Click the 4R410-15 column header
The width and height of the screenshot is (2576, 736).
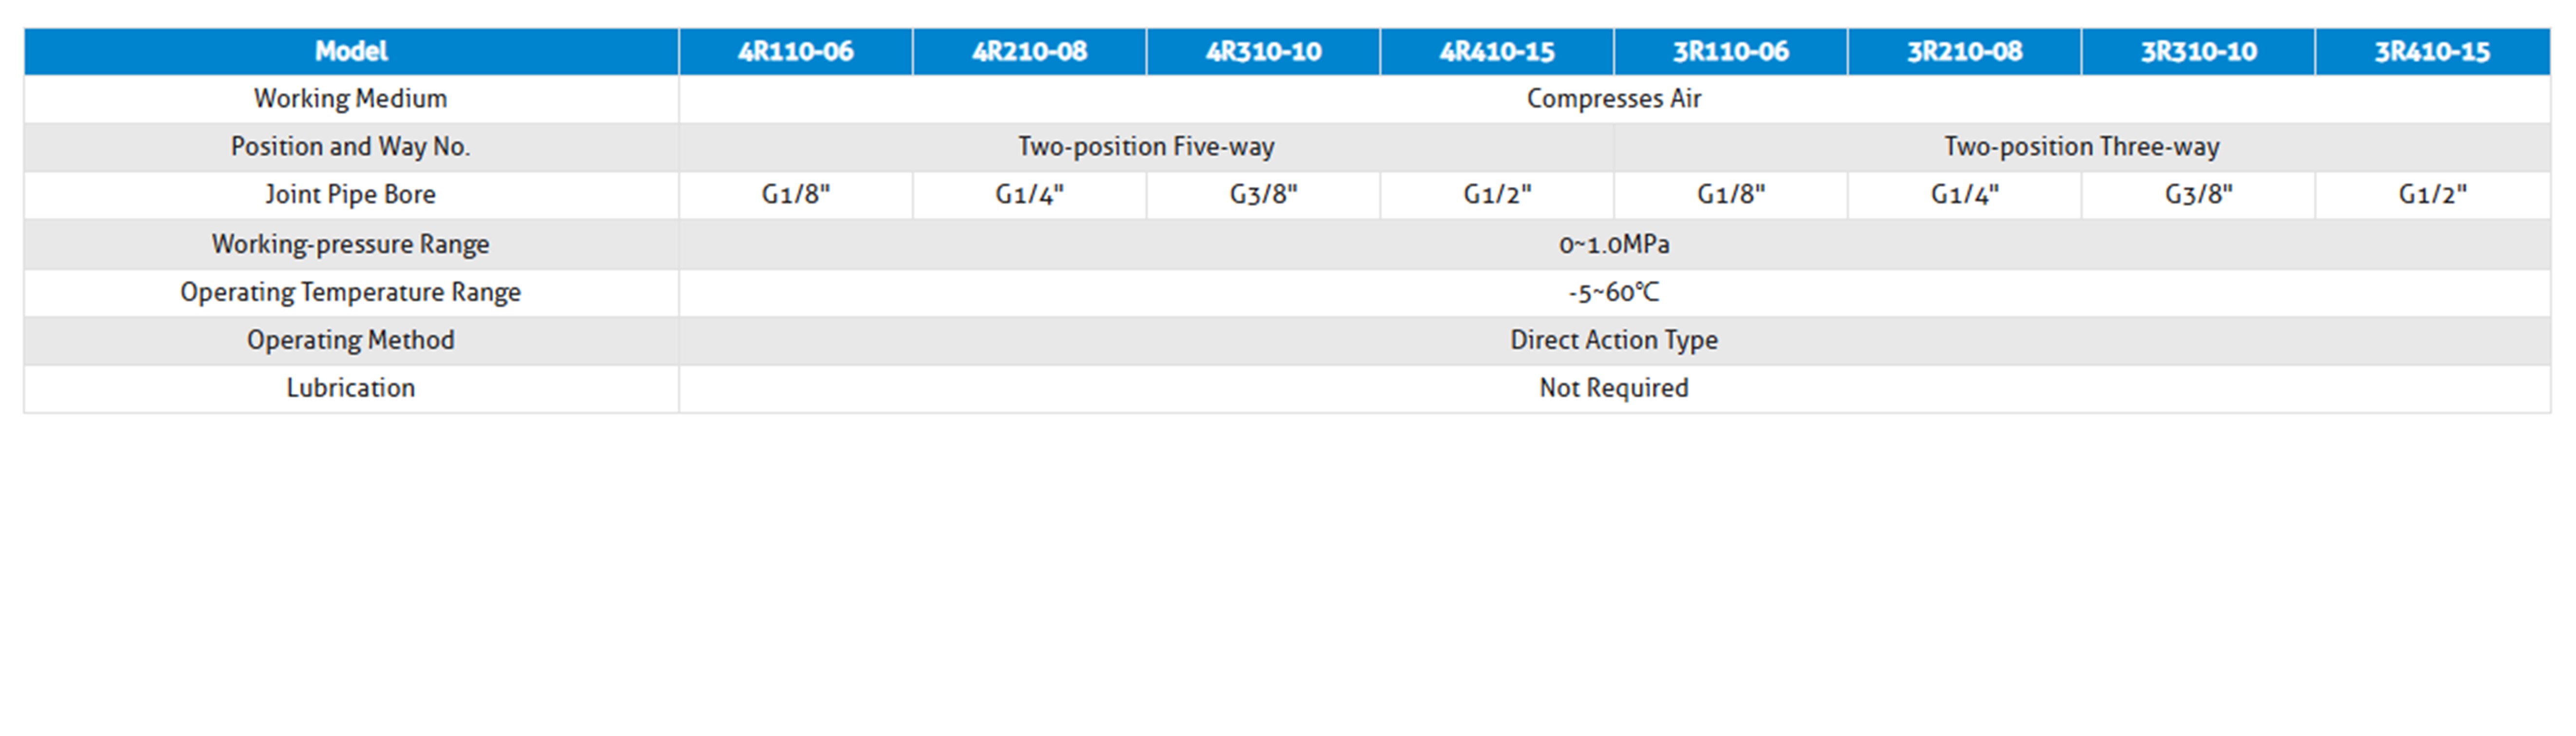coord(1498,51)
